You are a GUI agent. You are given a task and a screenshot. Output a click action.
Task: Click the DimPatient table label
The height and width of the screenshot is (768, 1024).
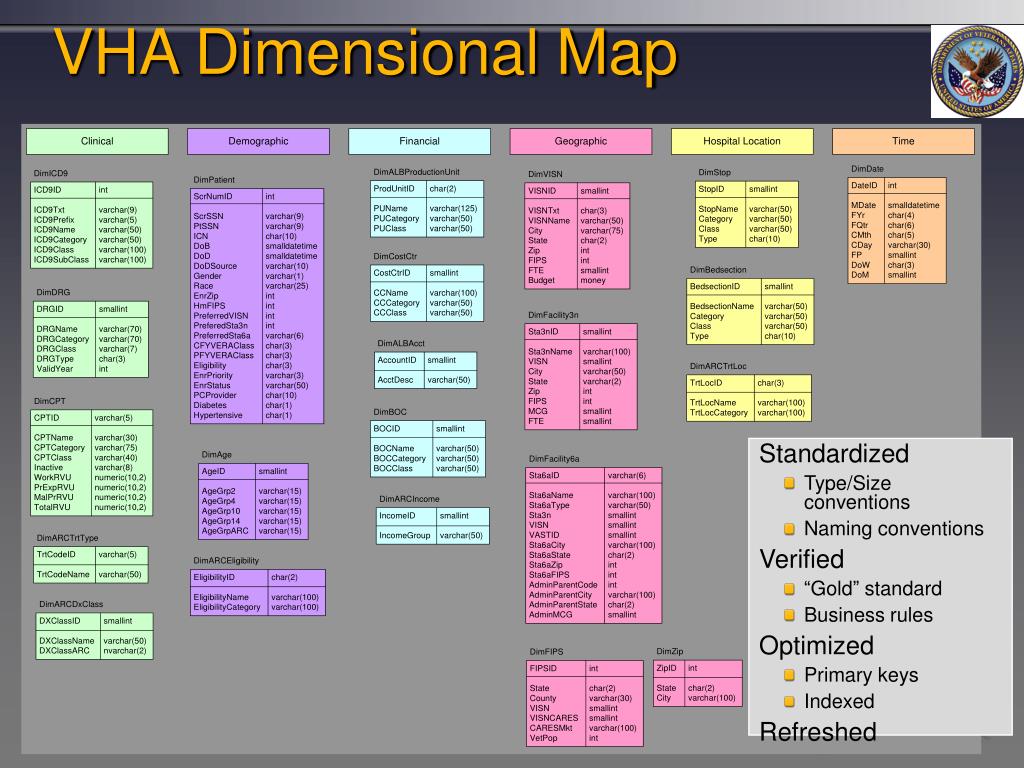point(214,180)
